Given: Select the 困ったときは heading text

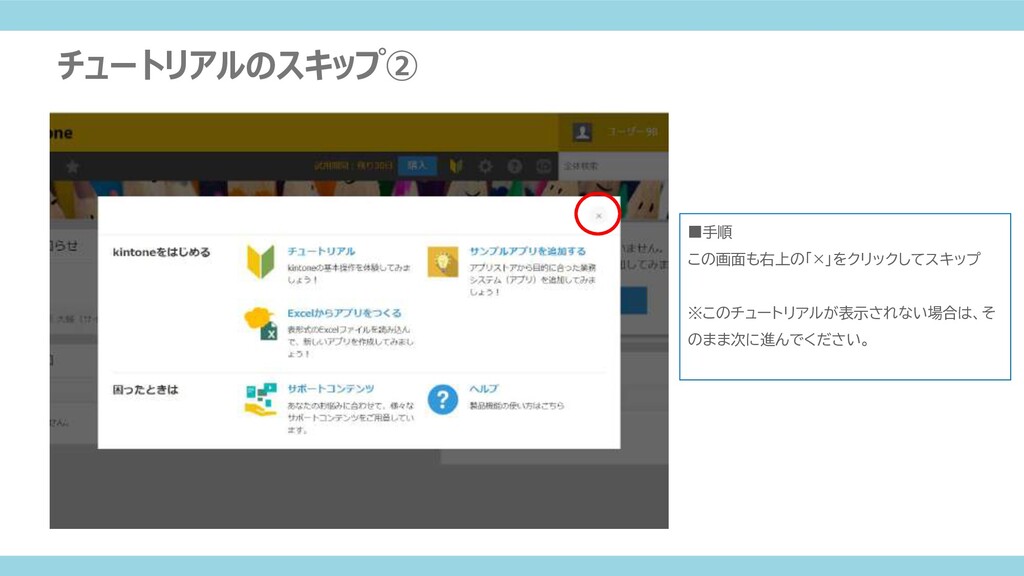Looking at the screenshot, I should click(146, 390).
